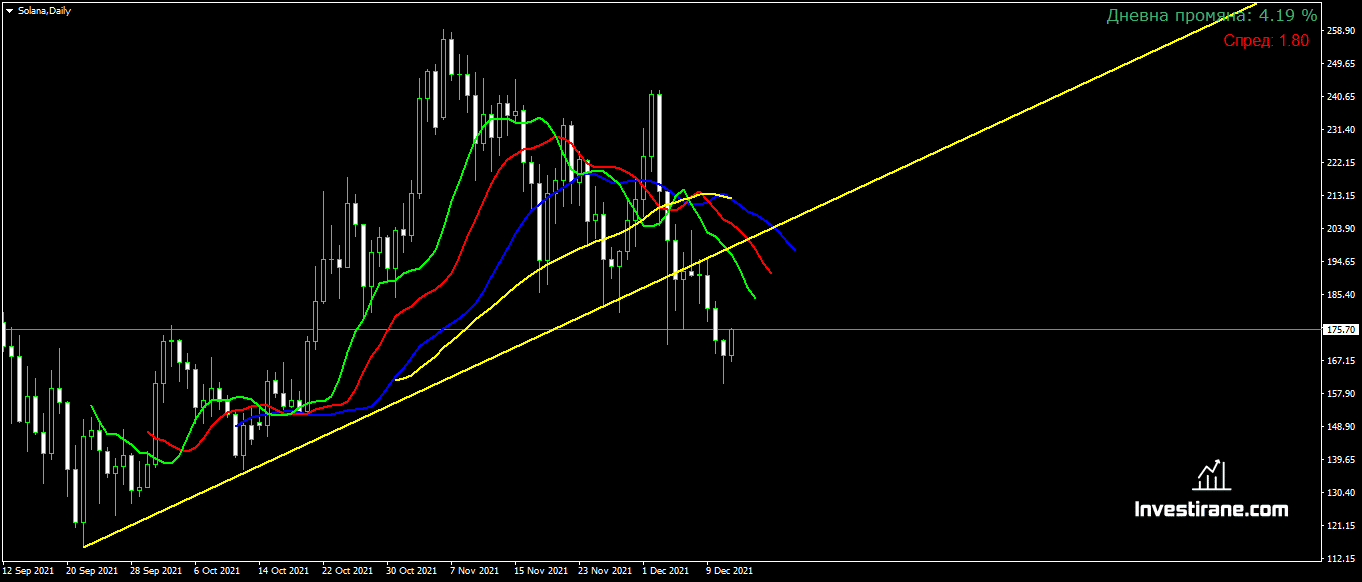
Task: Open the Investirane.com watermark text link
Action: 1211,510
